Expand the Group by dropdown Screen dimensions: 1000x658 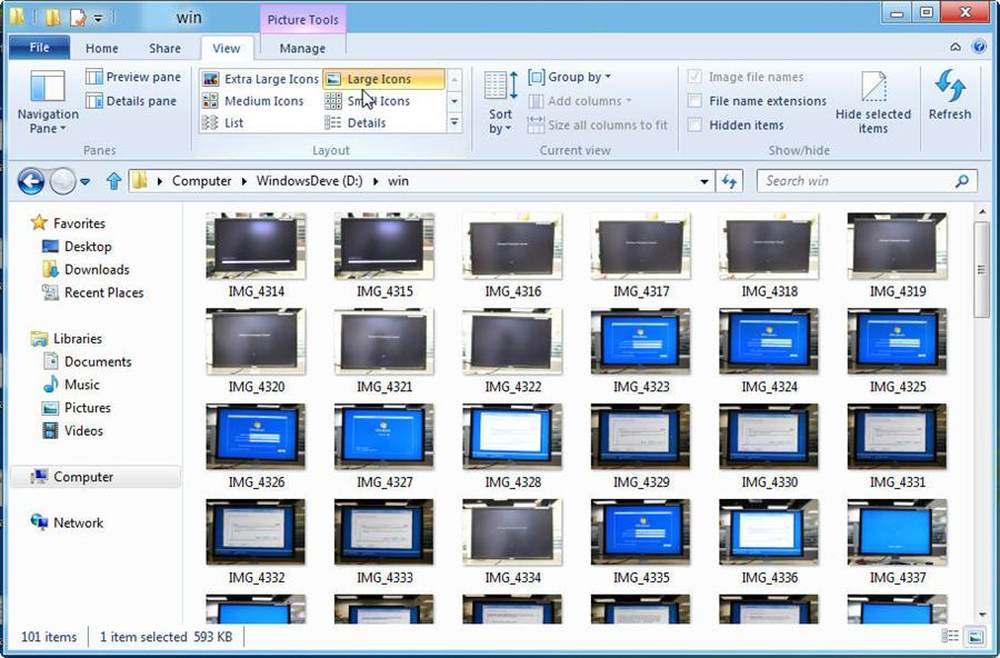pos(569,77)
